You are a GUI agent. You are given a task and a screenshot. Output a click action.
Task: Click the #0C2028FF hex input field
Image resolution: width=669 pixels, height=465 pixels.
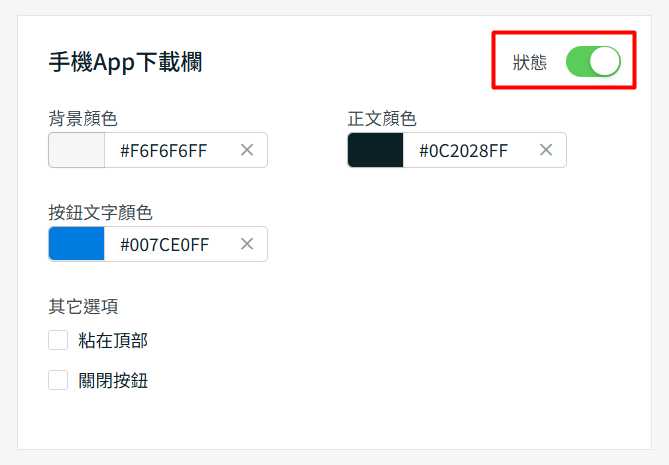pos(464,151)
